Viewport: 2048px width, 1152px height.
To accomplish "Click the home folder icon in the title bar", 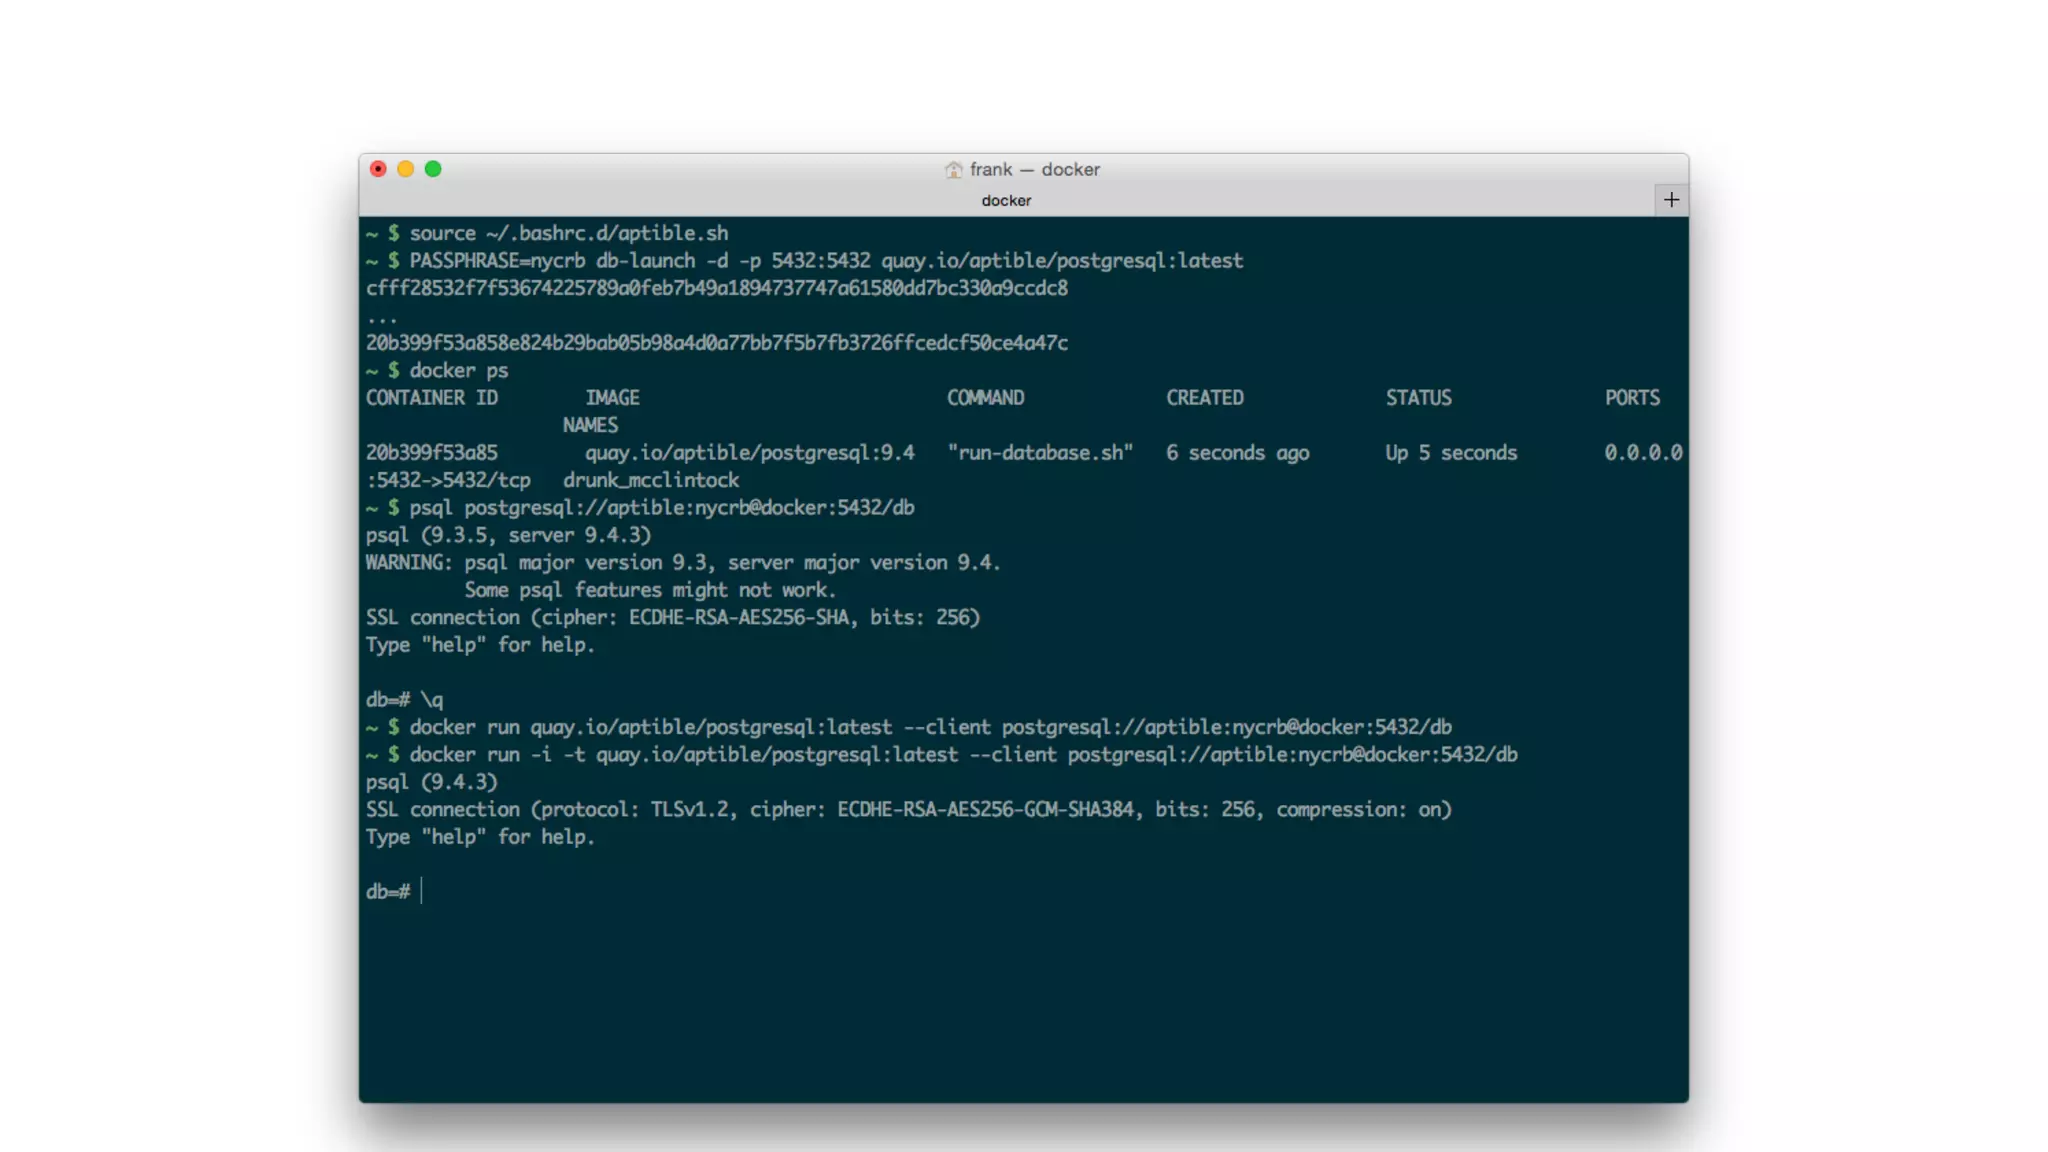I will click(953, 170).
